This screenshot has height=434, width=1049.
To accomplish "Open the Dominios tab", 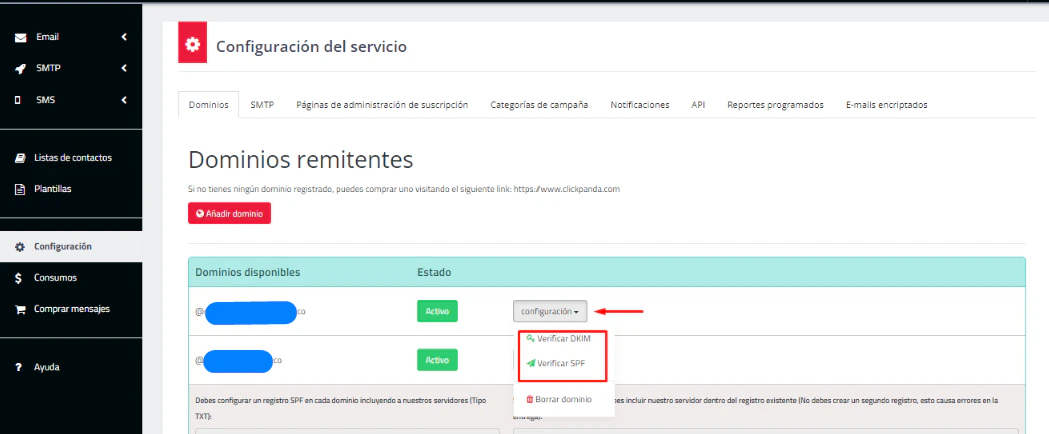I will (209, 105).
